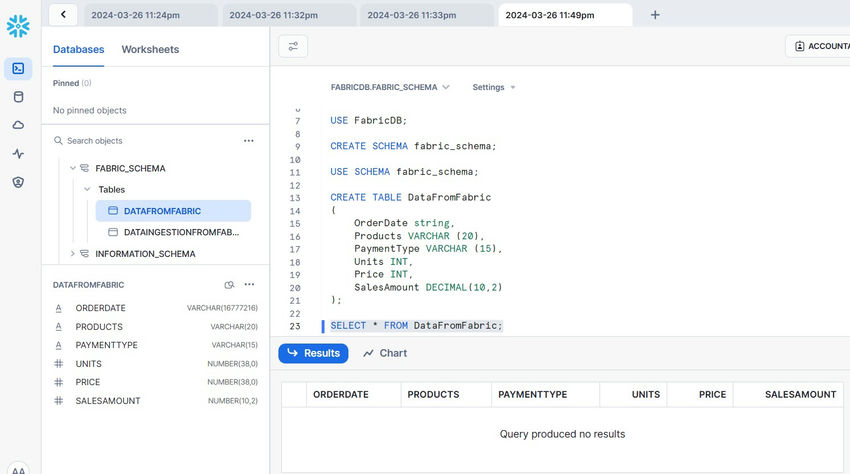This screenshot has width=850, height=474.
Task: Open the cloud Data Products sidebar icon
Action: (x=18, y=125)
